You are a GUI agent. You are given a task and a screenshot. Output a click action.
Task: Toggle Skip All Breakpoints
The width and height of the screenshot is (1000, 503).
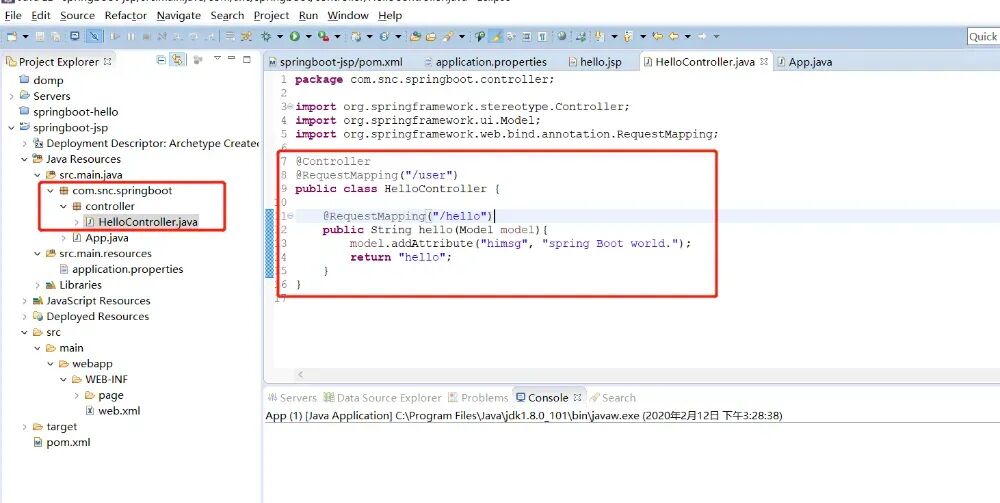pos(94,36)
